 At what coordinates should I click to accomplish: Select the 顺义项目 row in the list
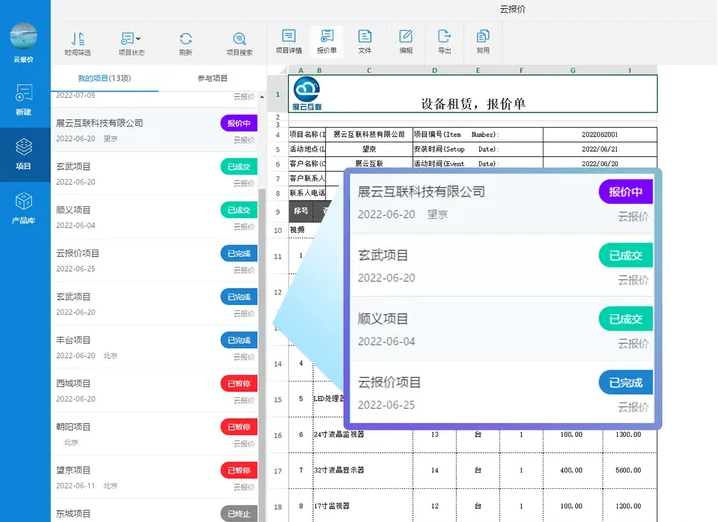coord(154,217)
